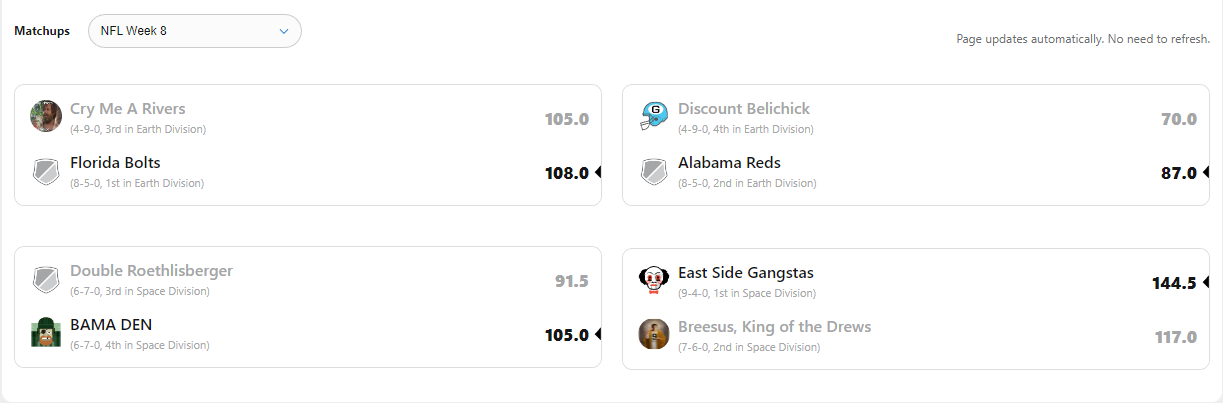Click East Side Gangstas 144.5 score
Viewport: 1223px width, 403px height.
tap(1174, 283)
